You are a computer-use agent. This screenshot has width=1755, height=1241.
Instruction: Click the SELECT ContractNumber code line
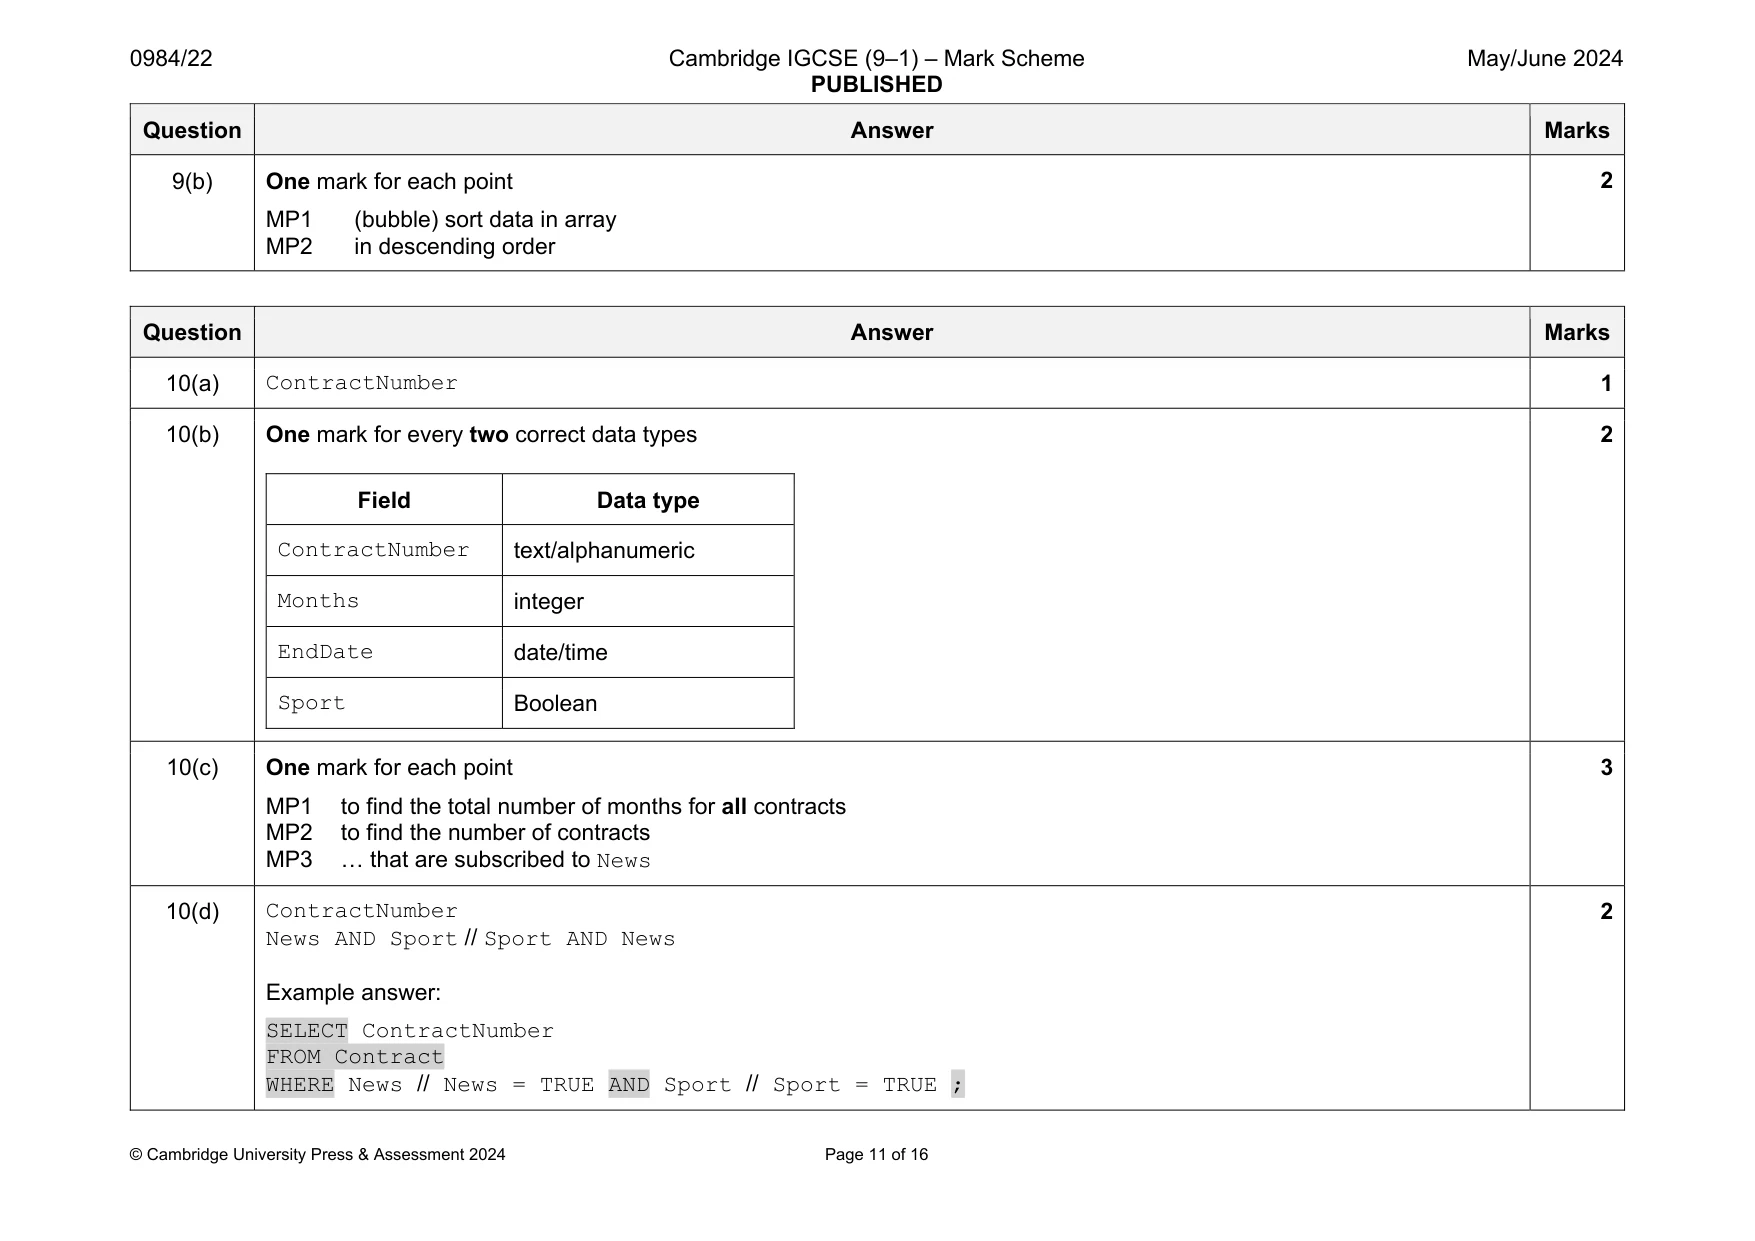(x=410, y=1031)
